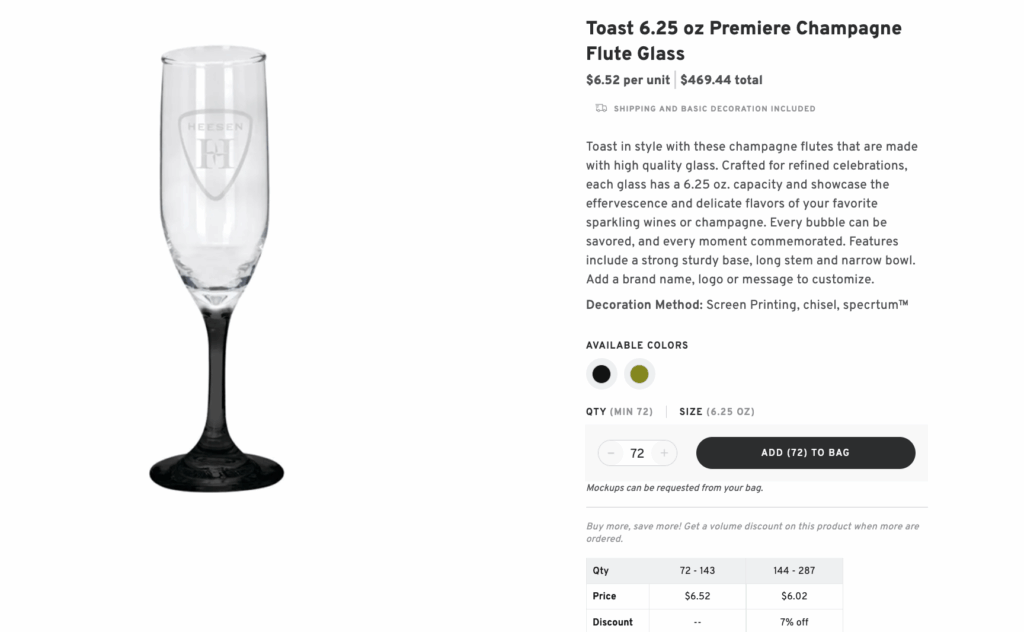Click the $6.02 price cell in table
Viewport: 1024px width, 632px height.
[x=794, y=596]
